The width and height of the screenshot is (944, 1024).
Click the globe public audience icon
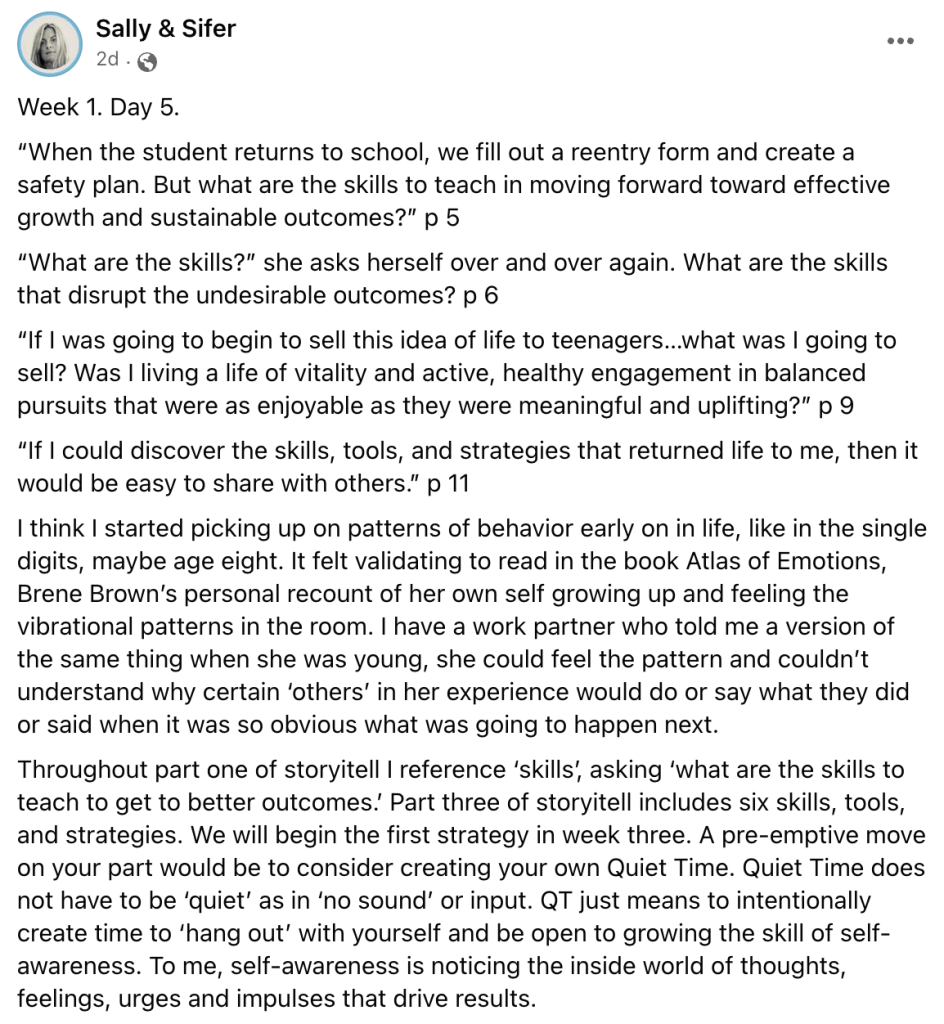click(146, 61)
